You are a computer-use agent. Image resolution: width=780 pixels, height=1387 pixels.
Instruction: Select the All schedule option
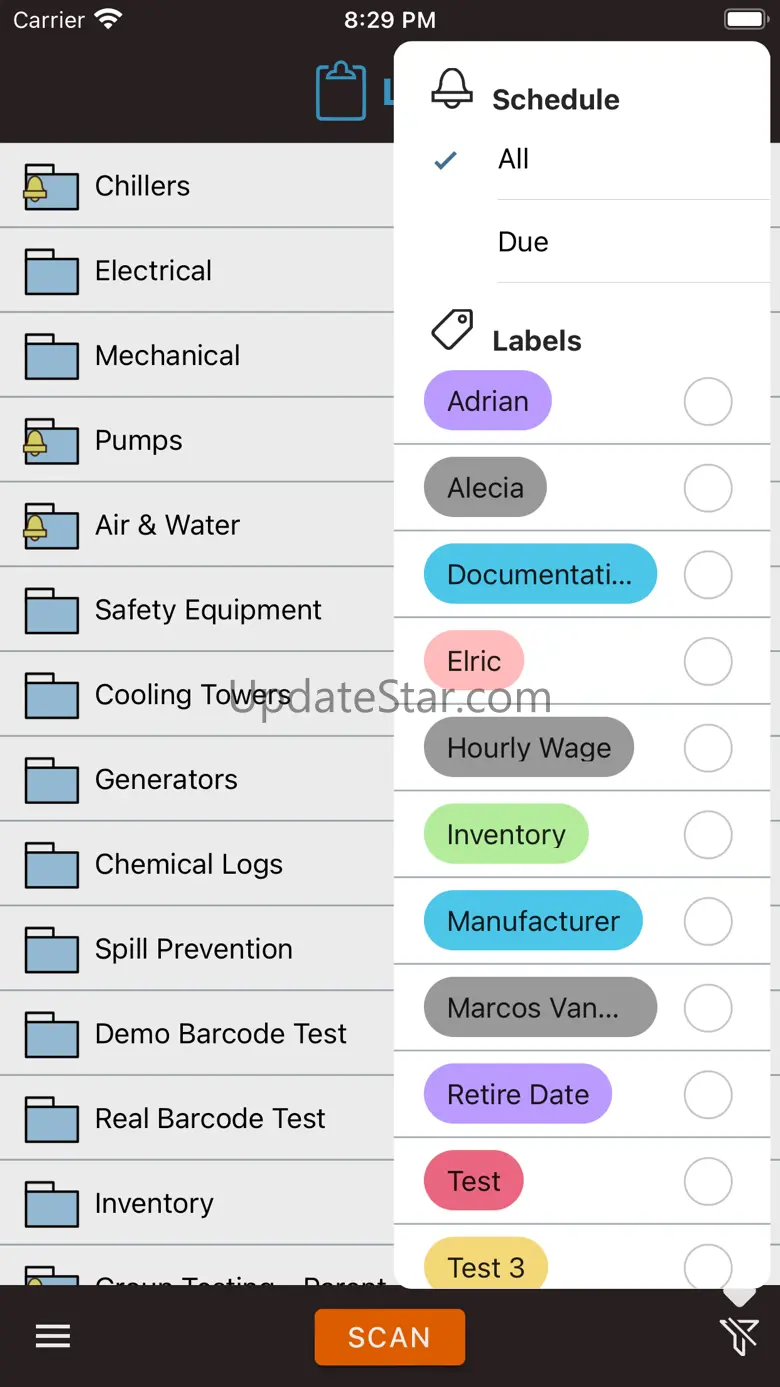click(x=514, y=159)
